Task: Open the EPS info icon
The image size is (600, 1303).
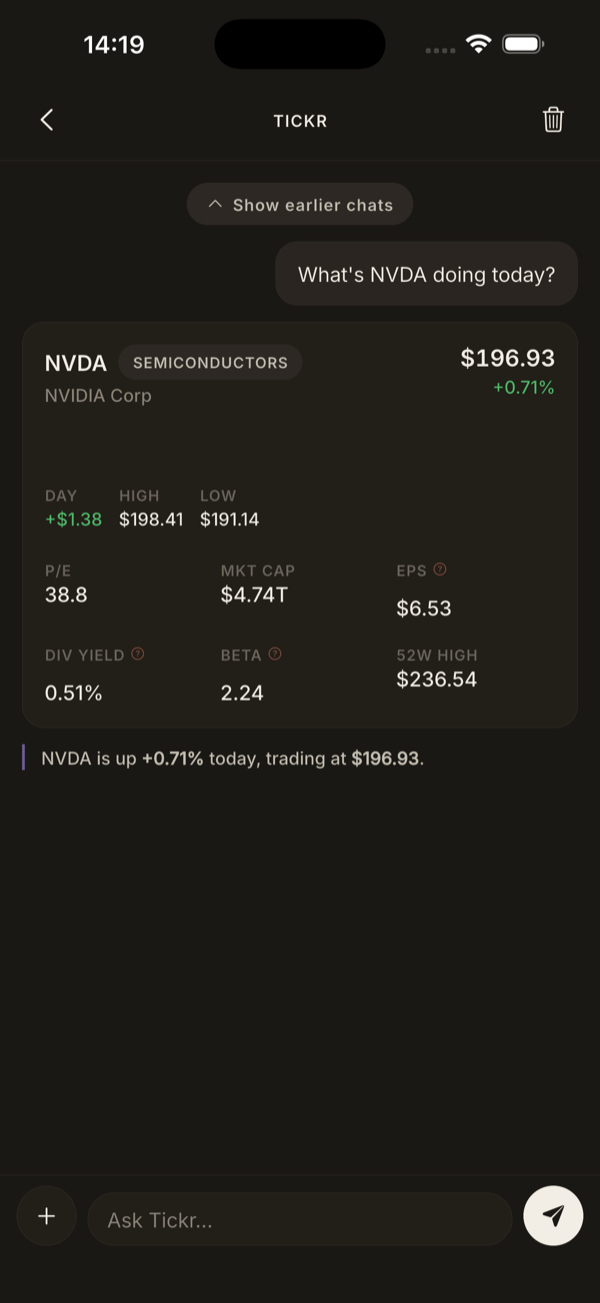Action: point(440,570)
